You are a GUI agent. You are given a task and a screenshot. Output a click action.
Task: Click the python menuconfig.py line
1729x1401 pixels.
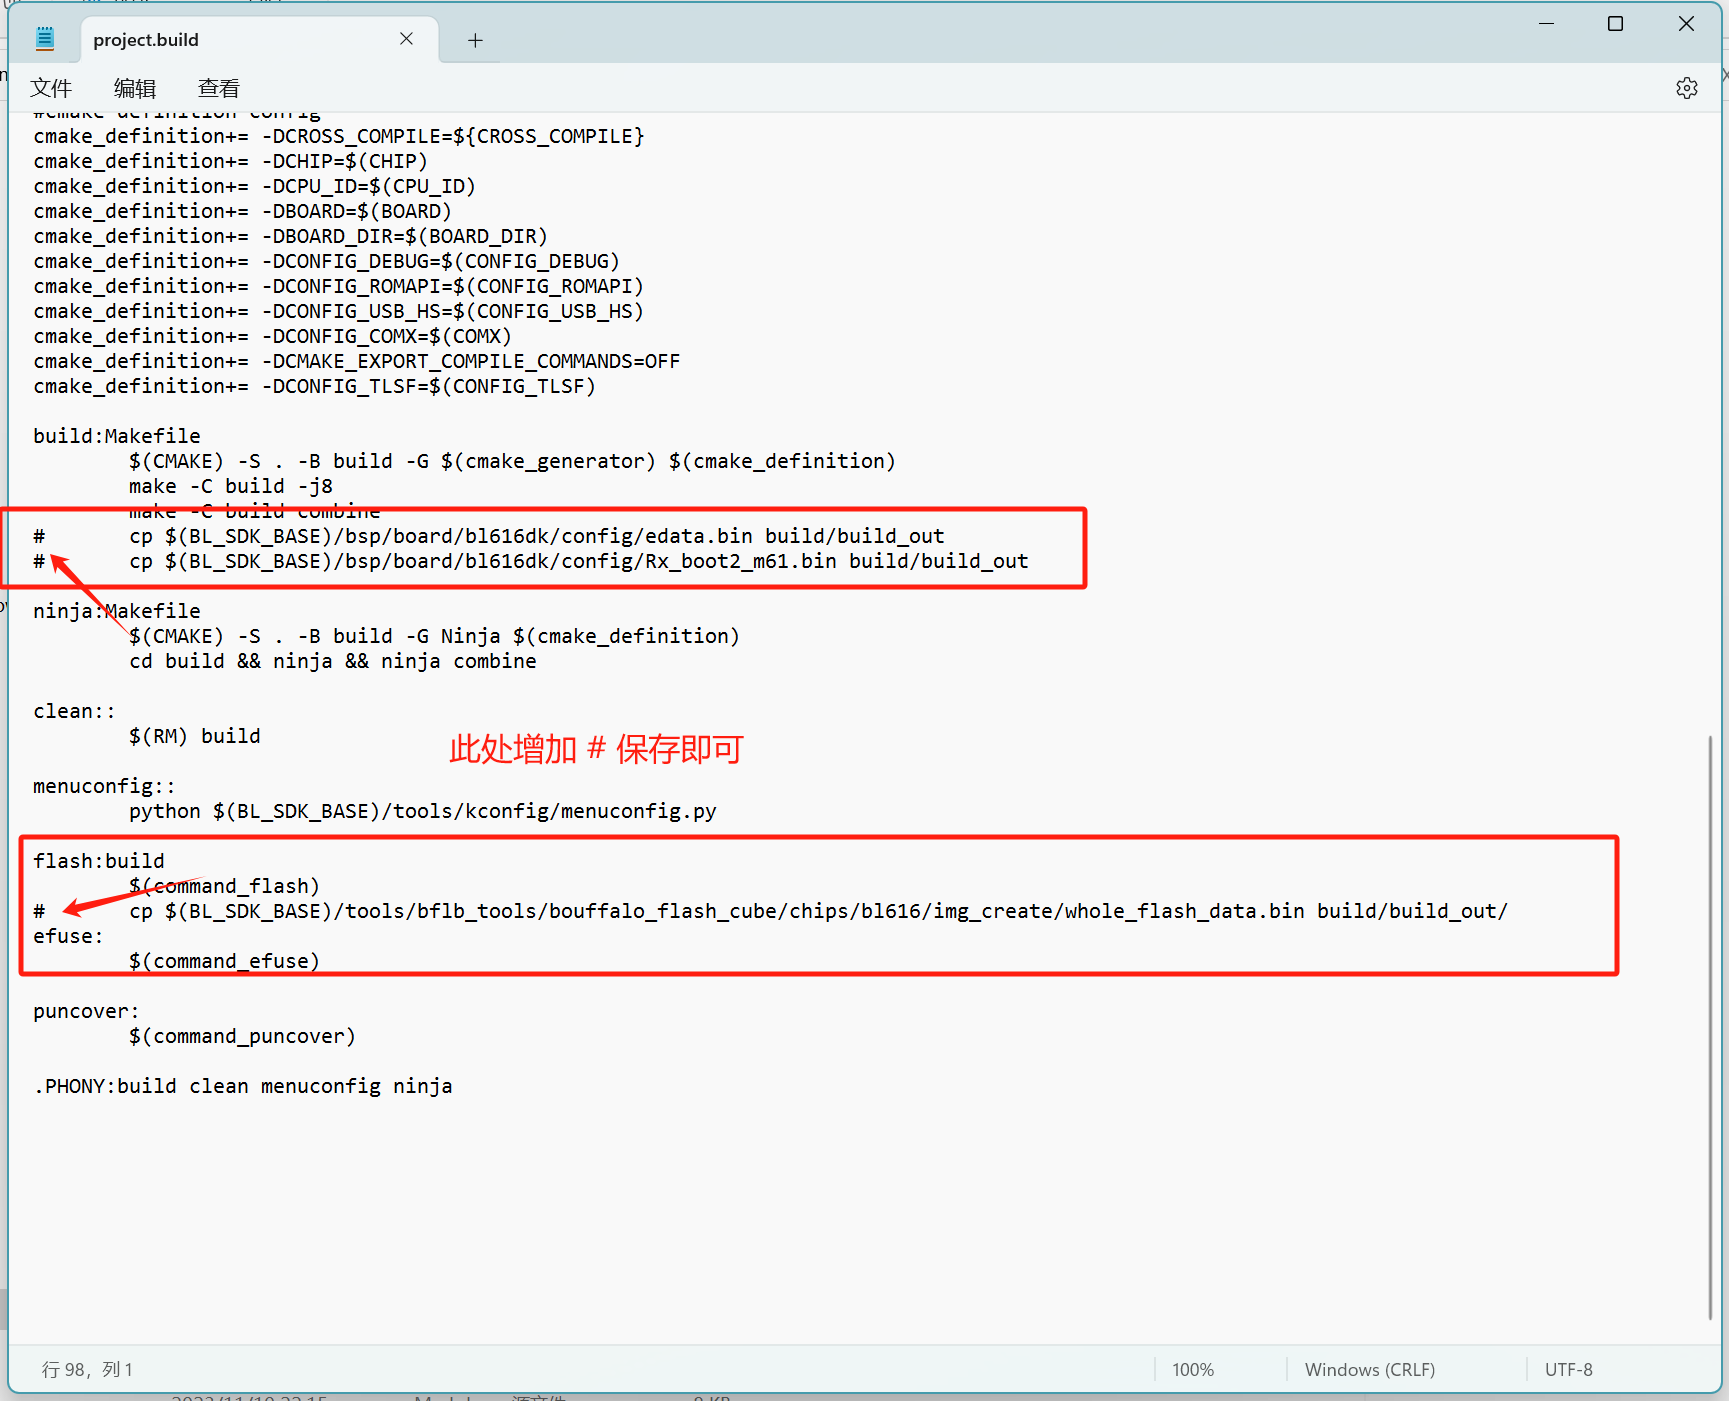click(423, 811)
